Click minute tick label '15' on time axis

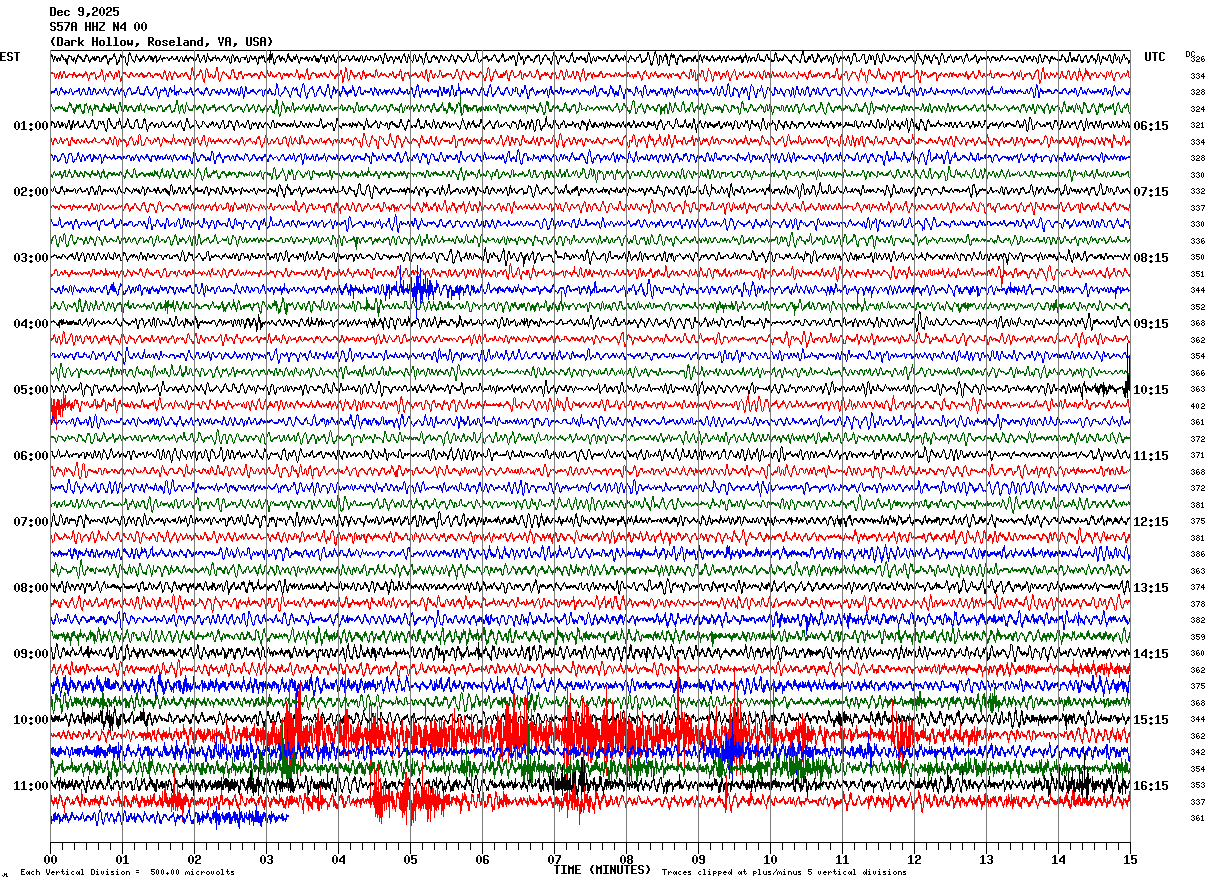1130,860
